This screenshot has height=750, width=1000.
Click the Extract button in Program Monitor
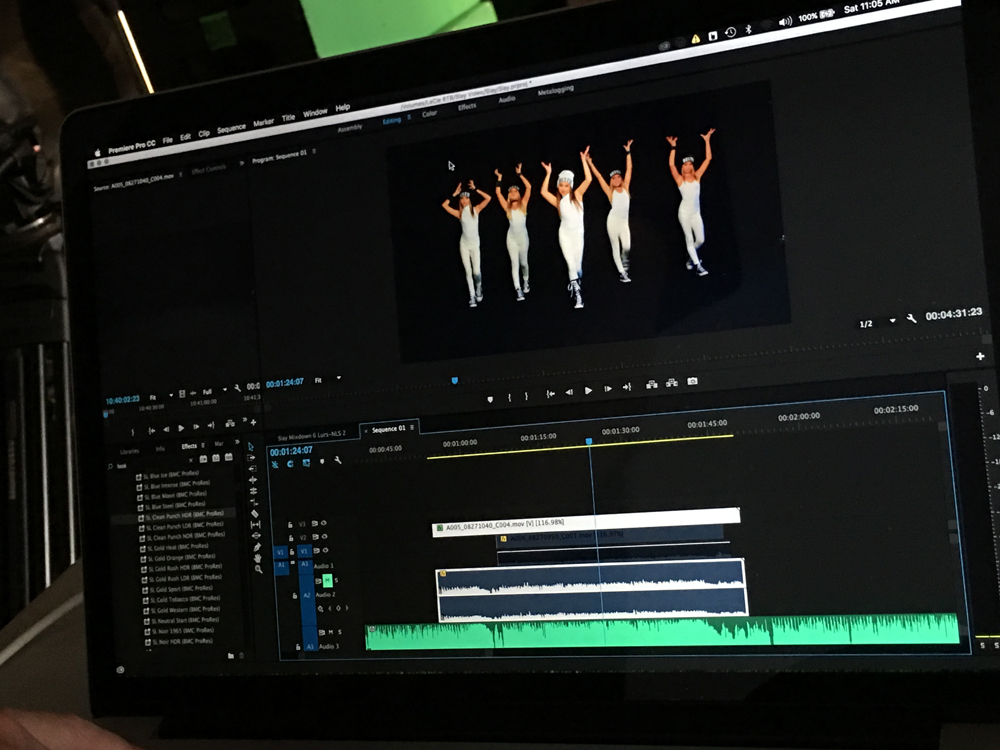tap(672, 383)
